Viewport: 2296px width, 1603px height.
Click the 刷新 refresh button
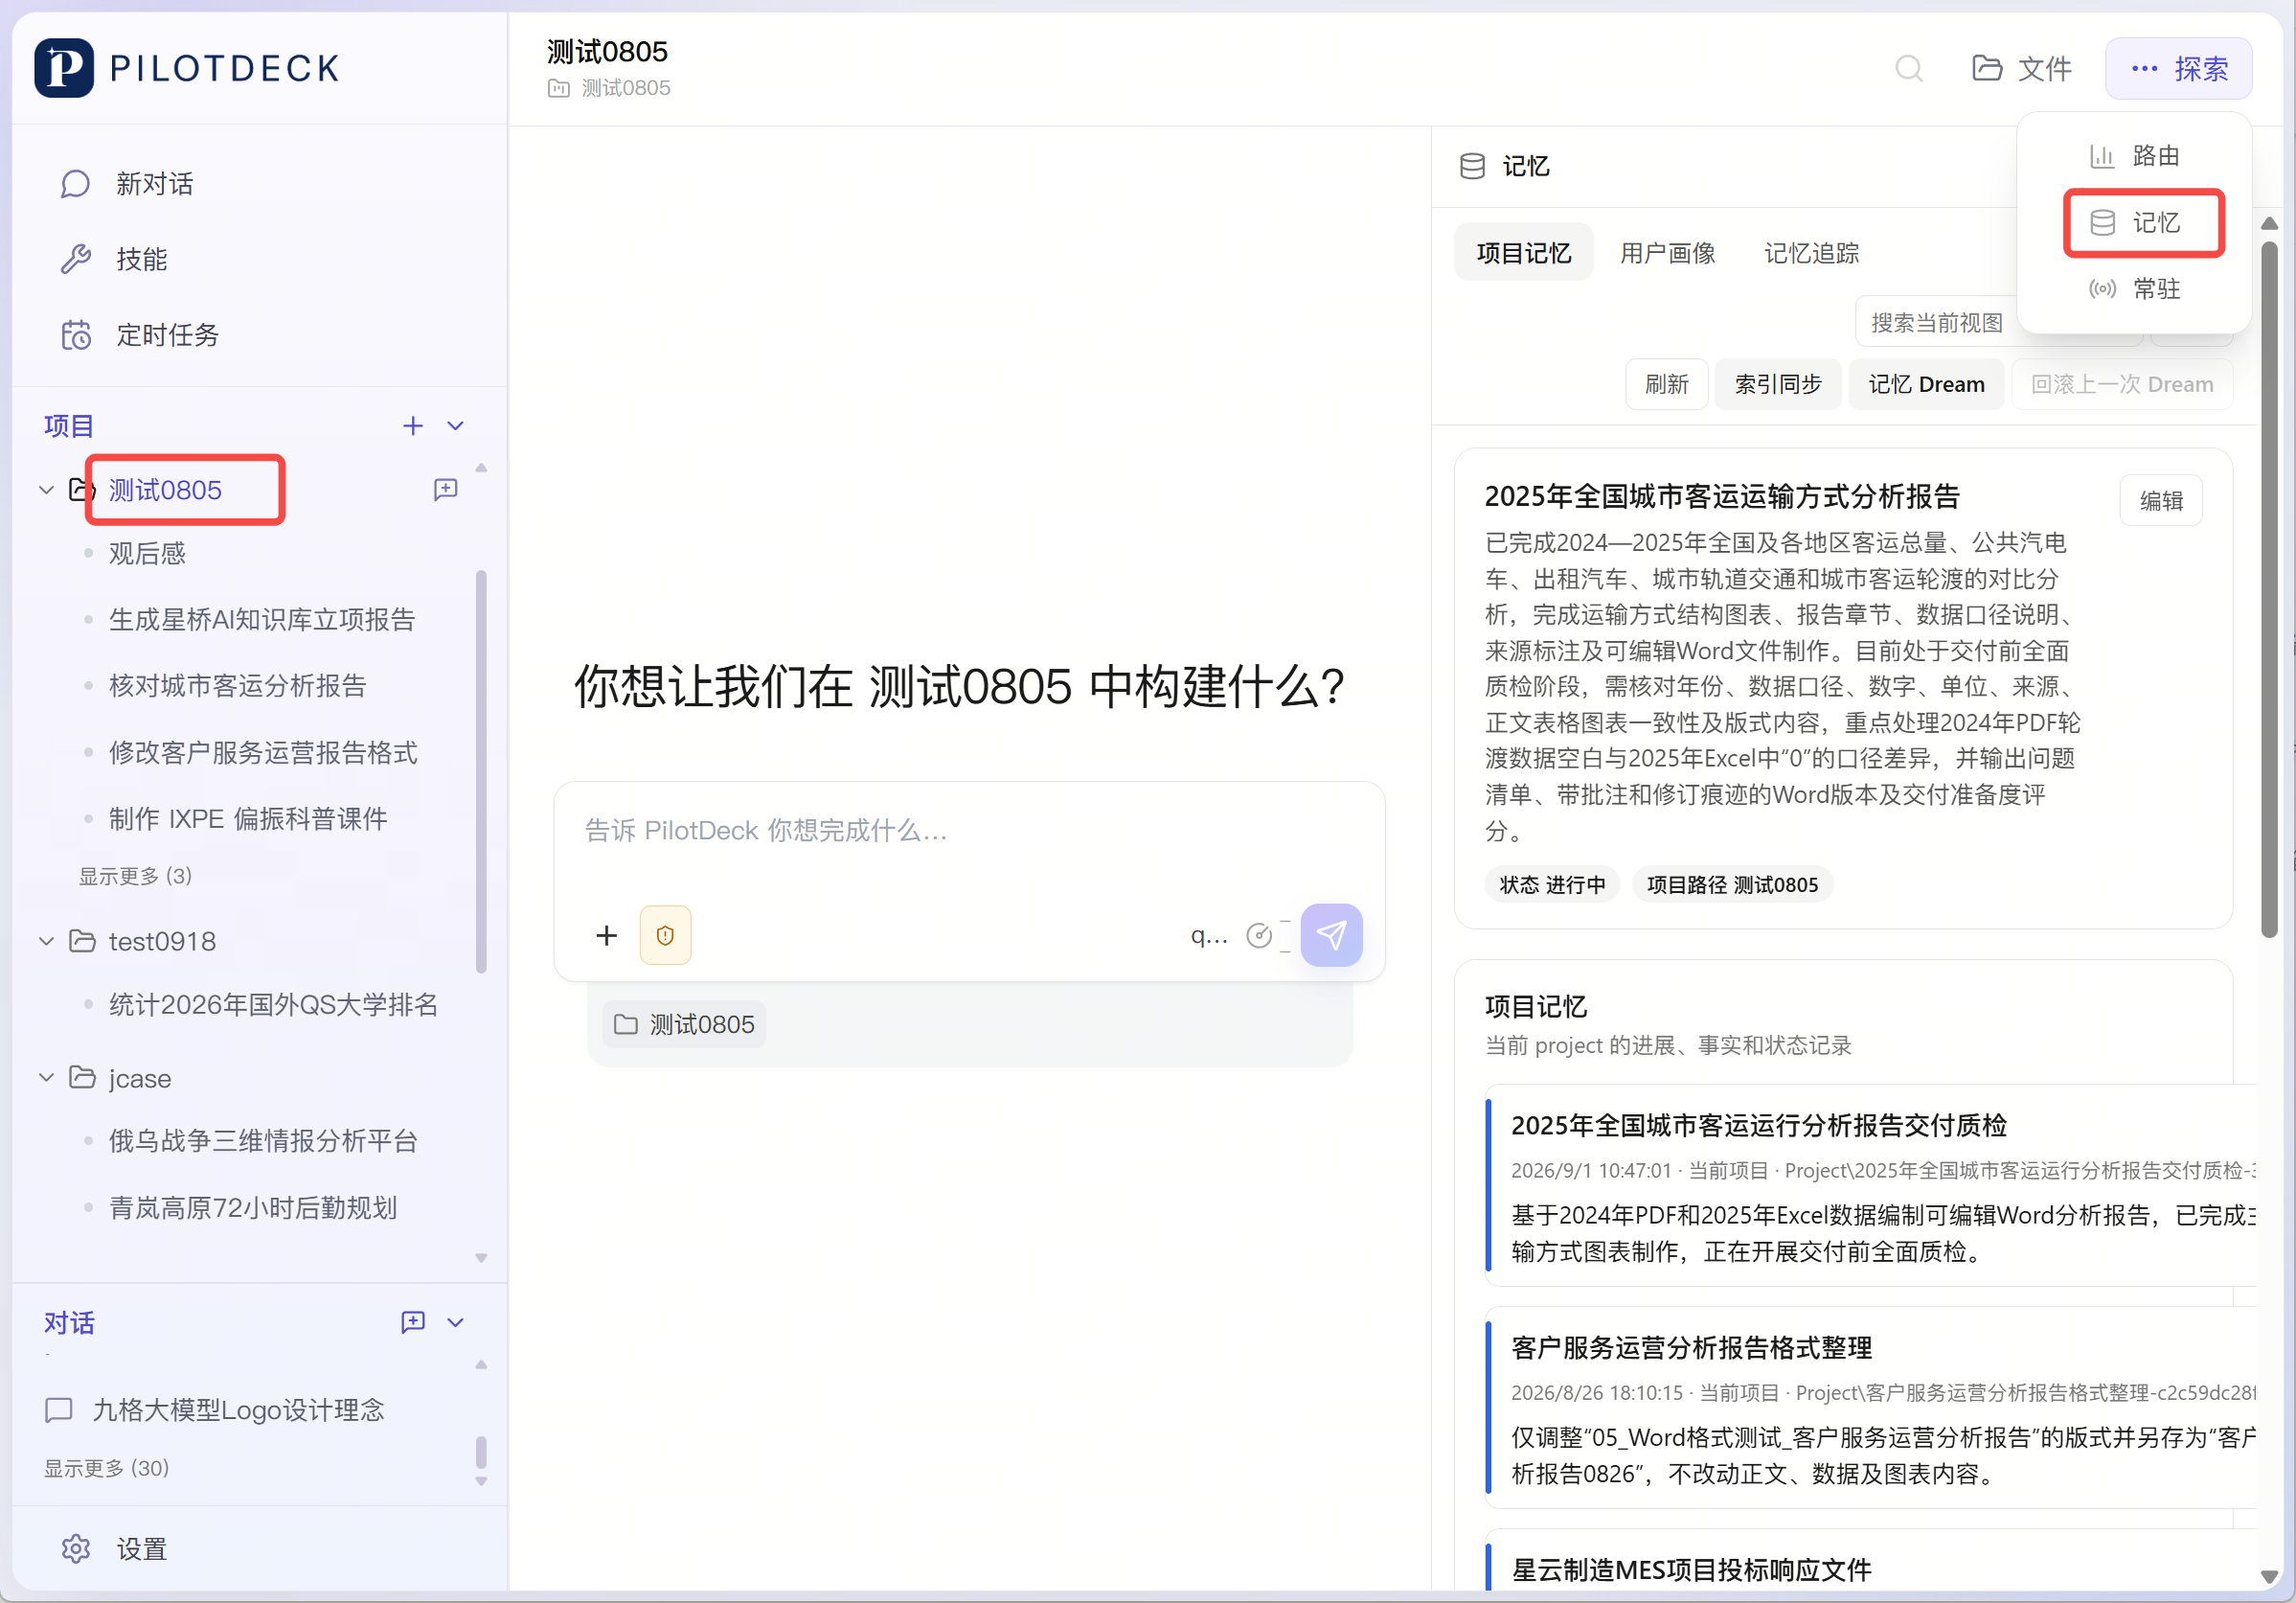(1666, 384)
